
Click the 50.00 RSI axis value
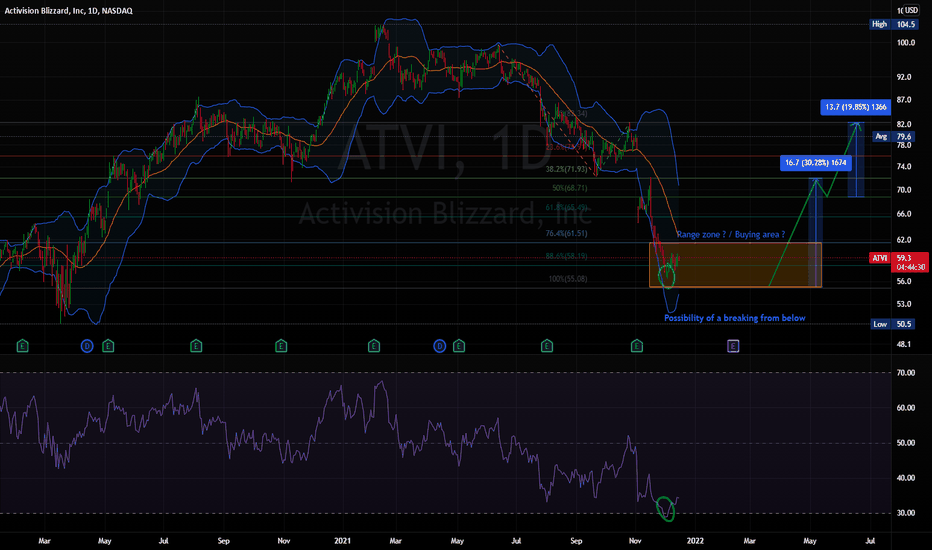[906, 443]
